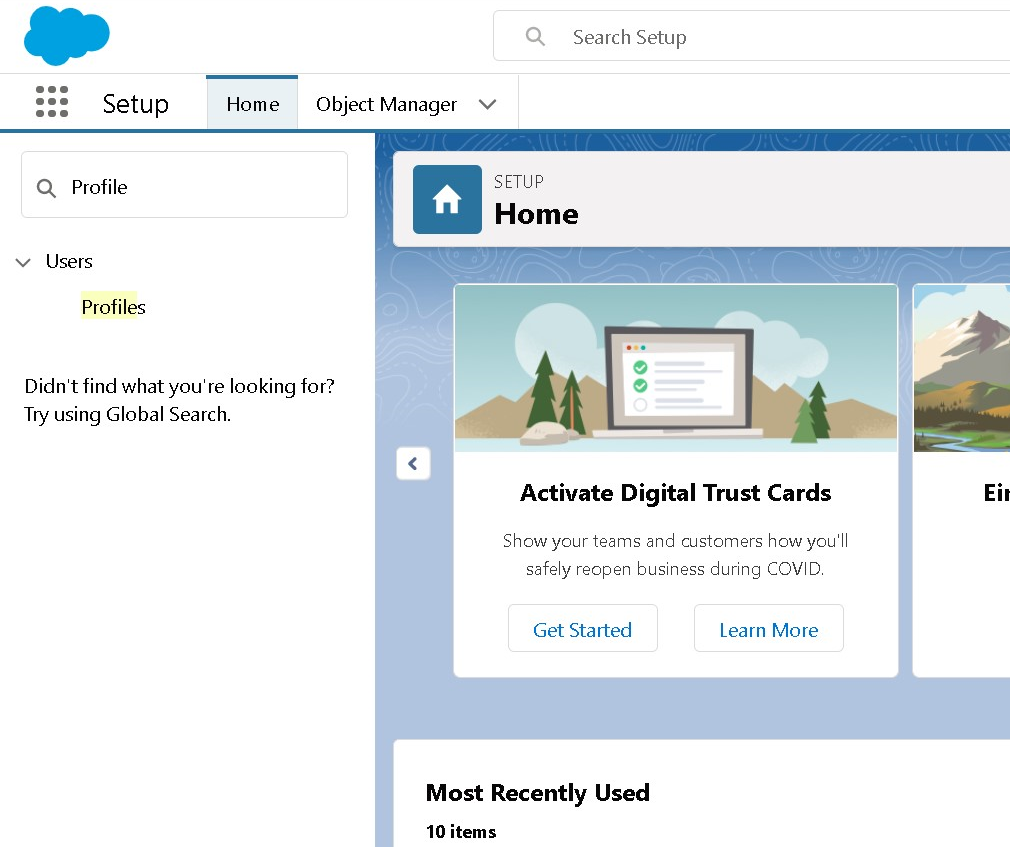Click the carousel previous arrow button
1010x847 pixels.
click(413, 463)
